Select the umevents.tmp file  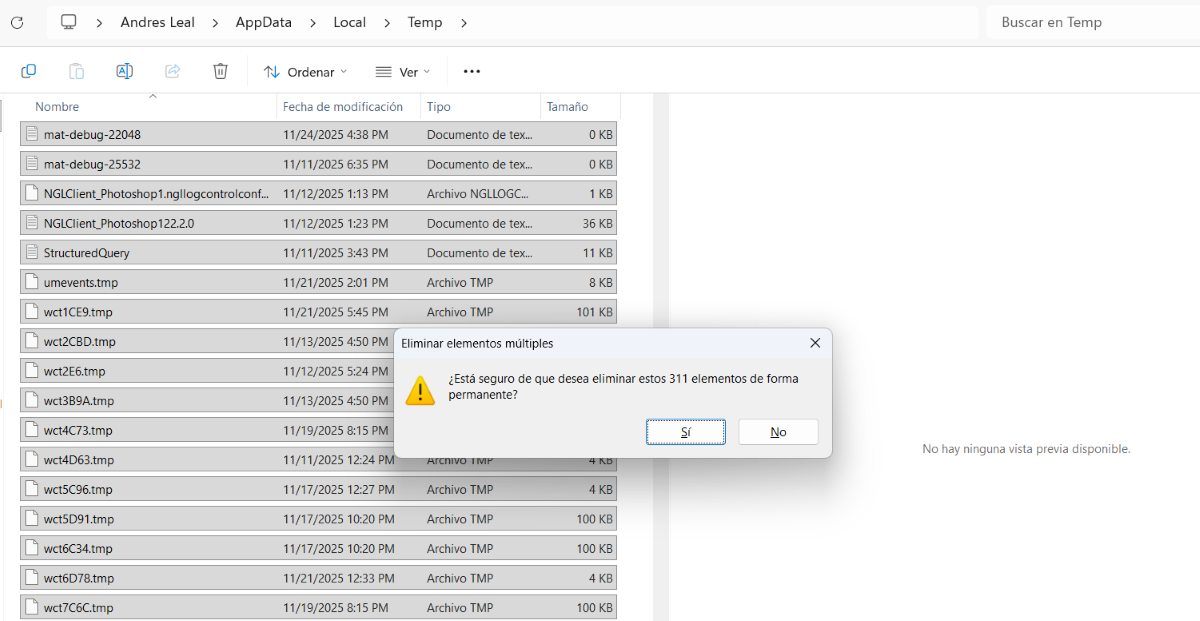pyautogui.click(x=81, y=283)
